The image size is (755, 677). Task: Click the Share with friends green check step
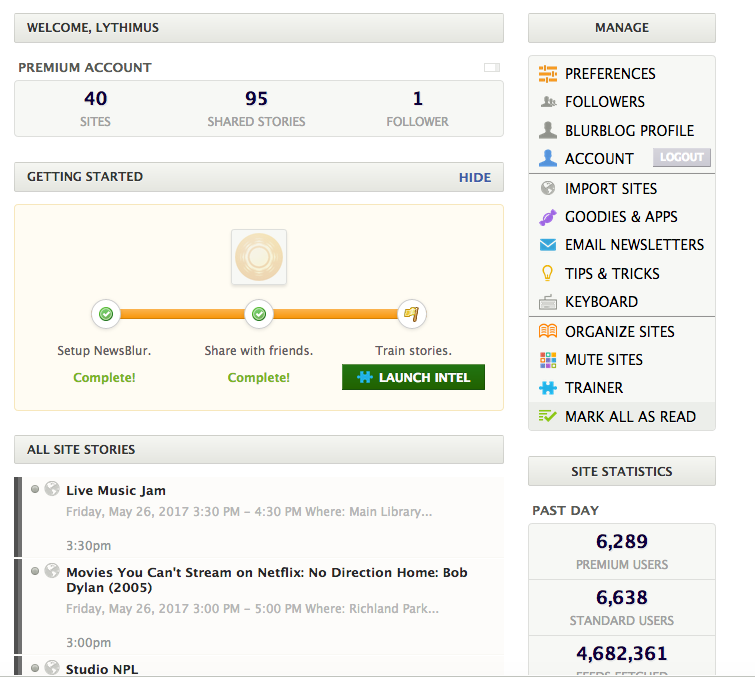click(259, 314)
